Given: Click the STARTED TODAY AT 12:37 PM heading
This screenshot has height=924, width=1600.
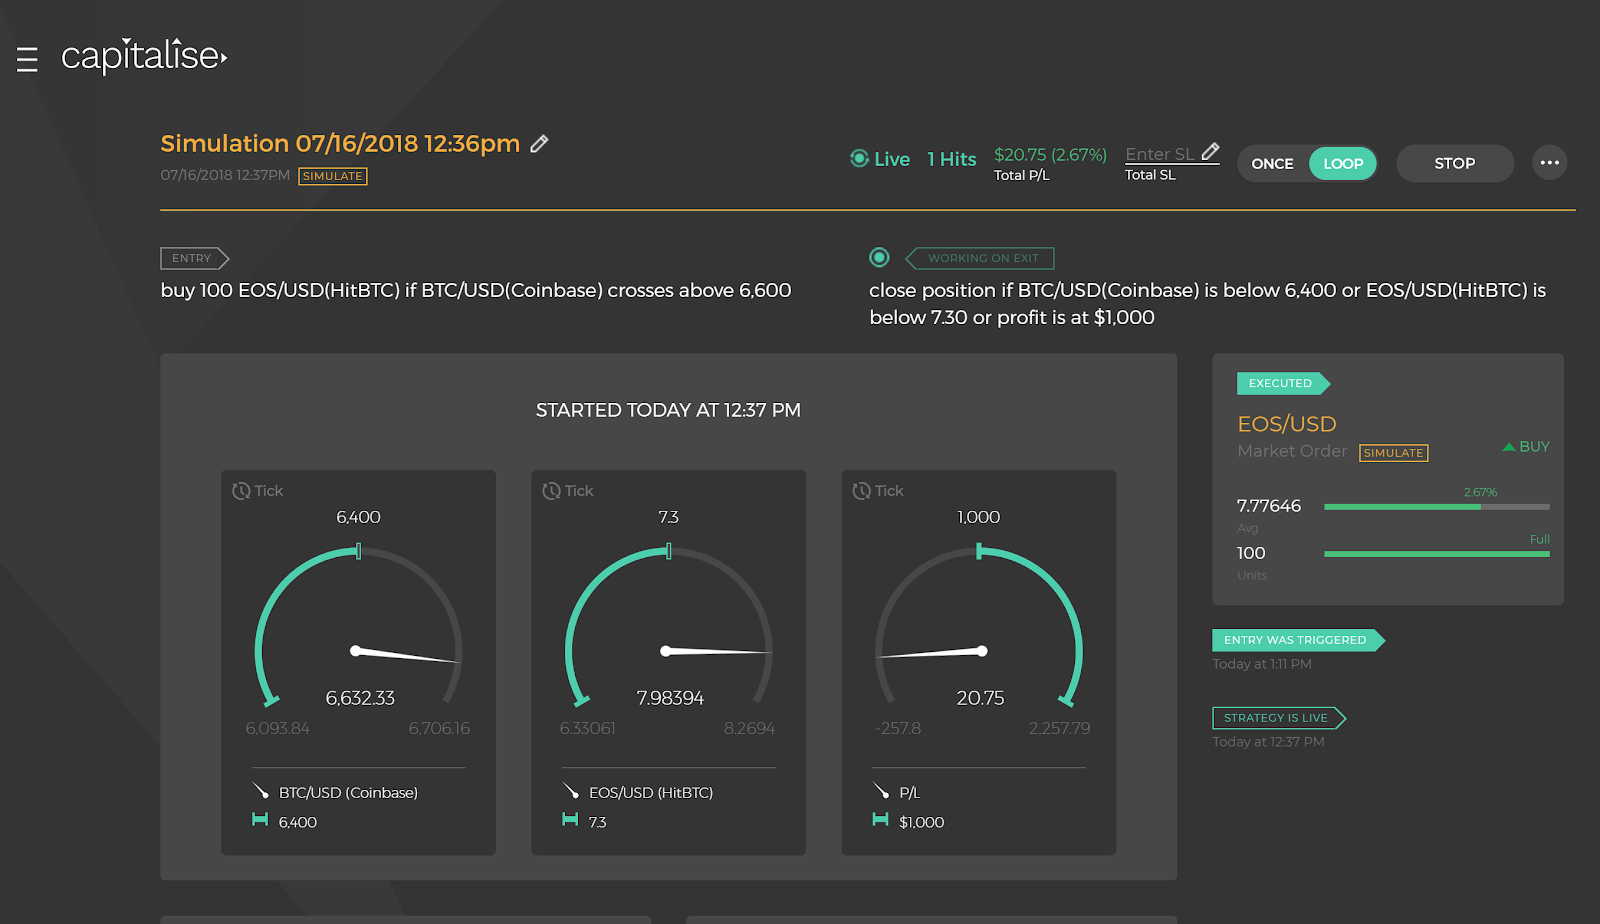Looking at the screenshot, I should coord(668,411).
